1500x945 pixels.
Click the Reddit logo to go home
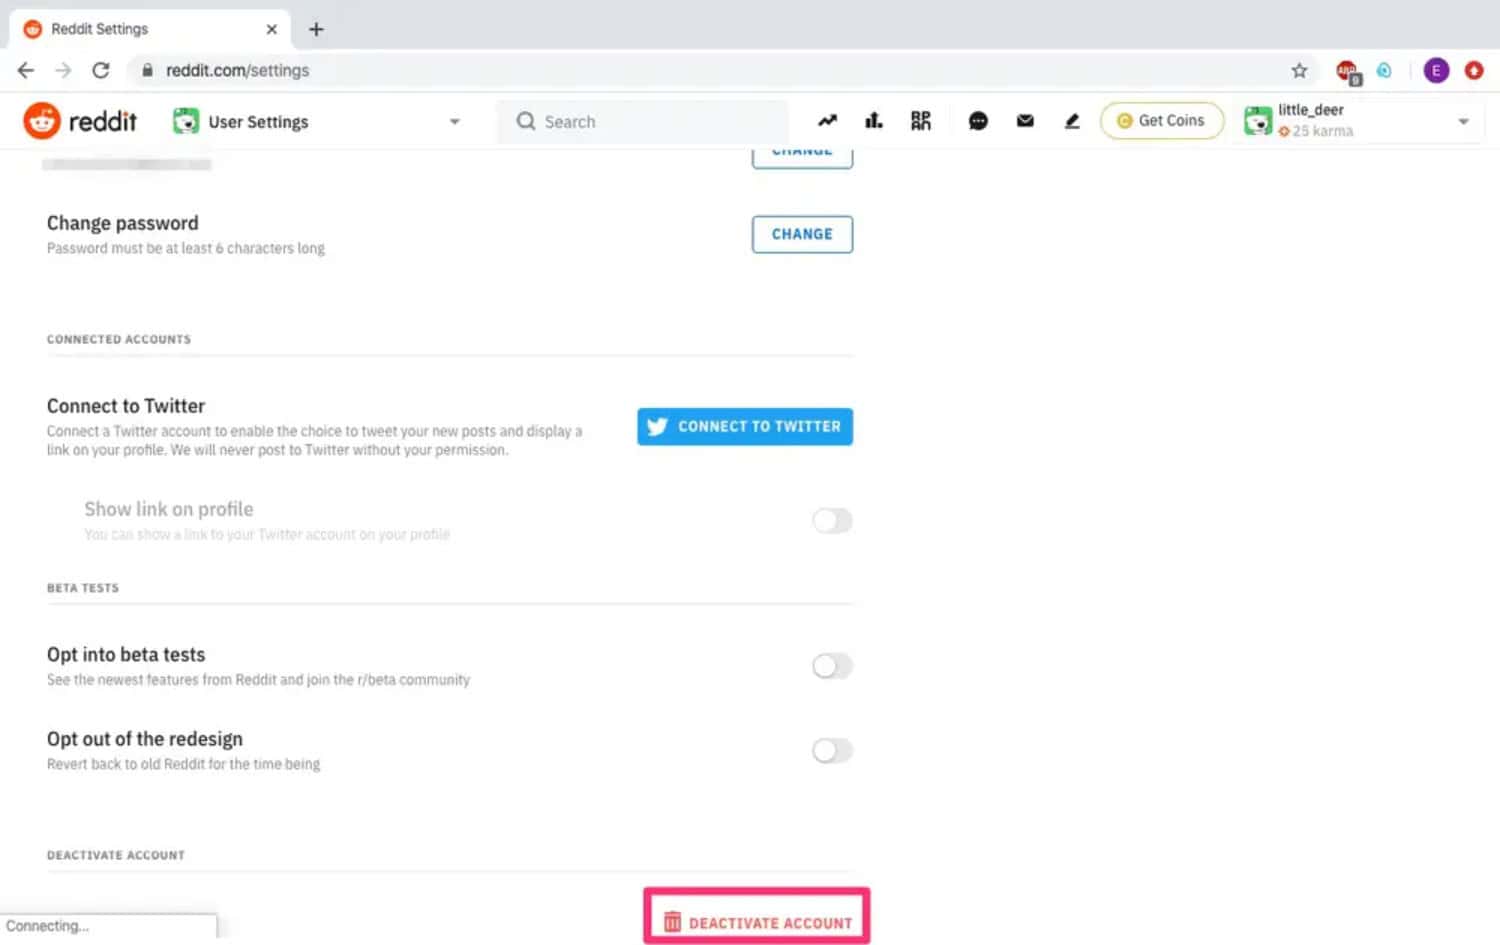click(80, 121)
